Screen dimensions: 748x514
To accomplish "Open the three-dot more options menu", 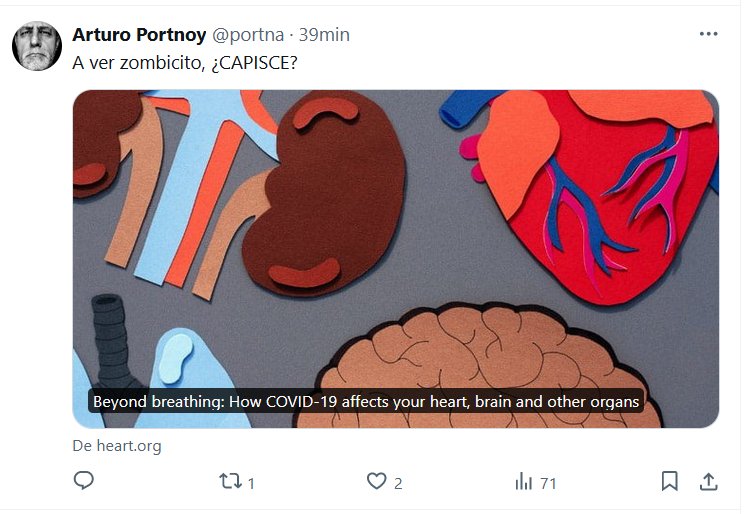I will [x=708, y=34].
